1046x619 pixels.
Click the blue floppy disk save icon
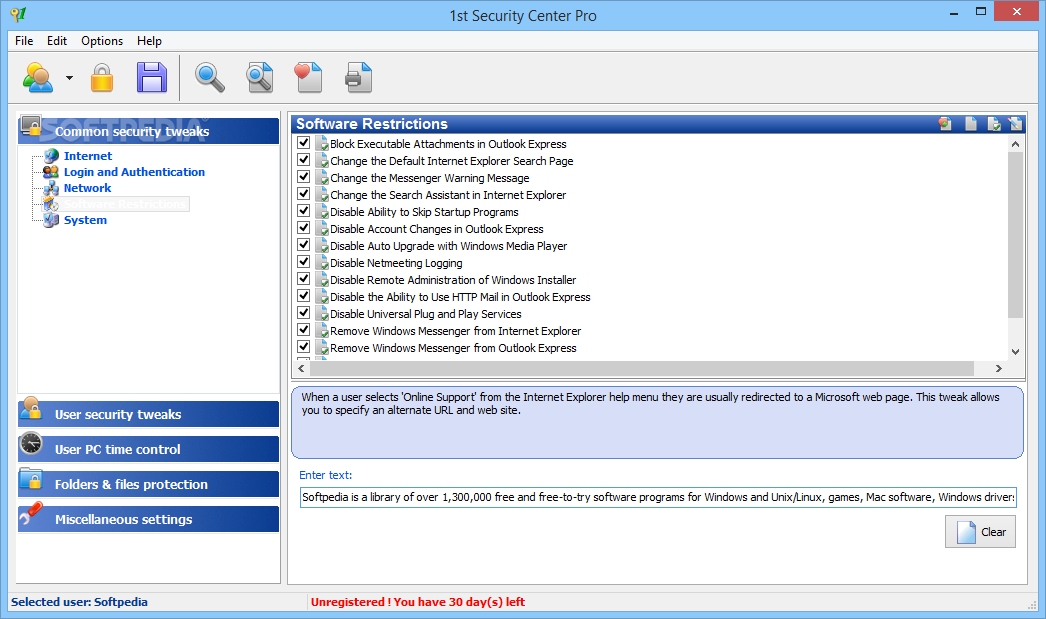[152, 77]
